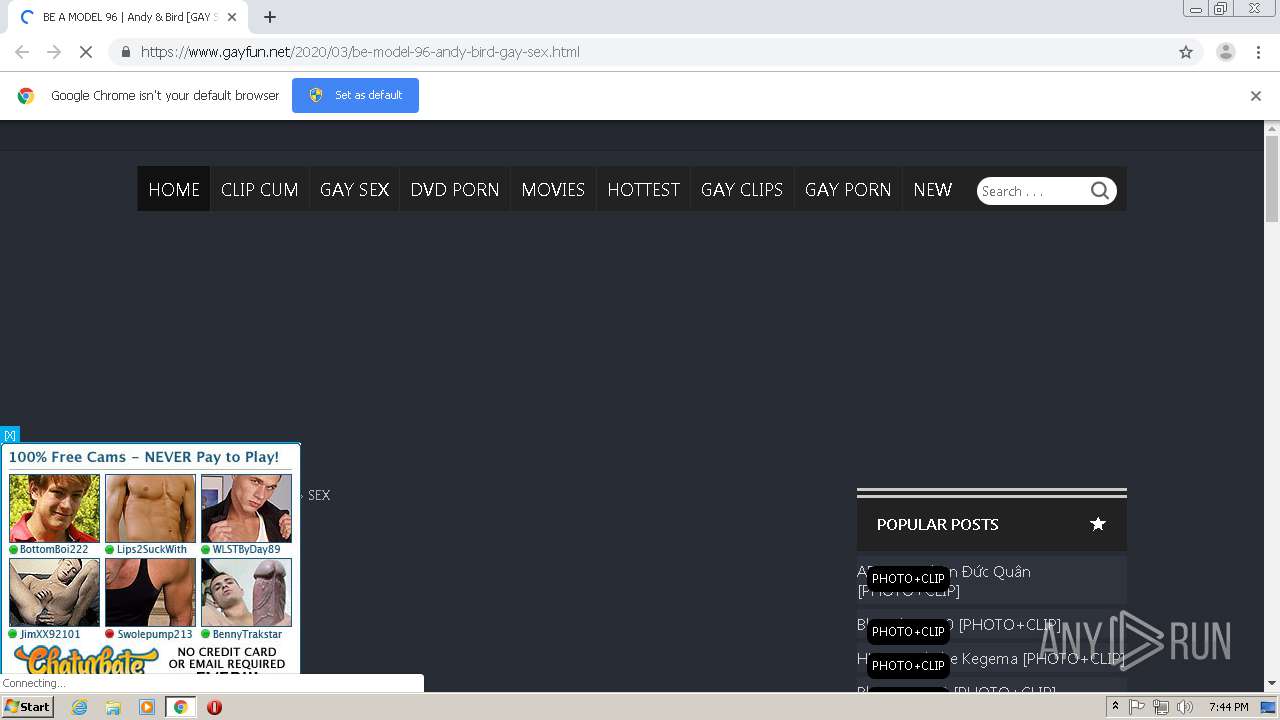Open Opera icon in taskbar

click(x=214, y=707)
